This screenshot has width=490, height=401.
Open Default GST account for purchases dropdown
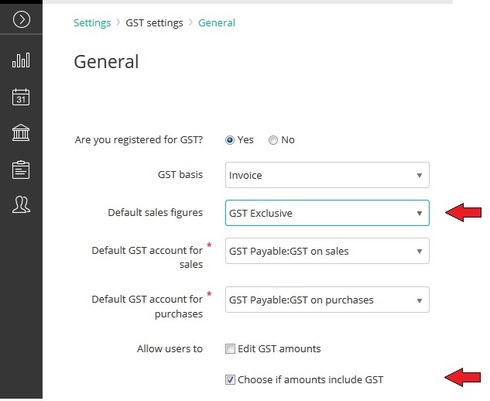coord(327,300)
